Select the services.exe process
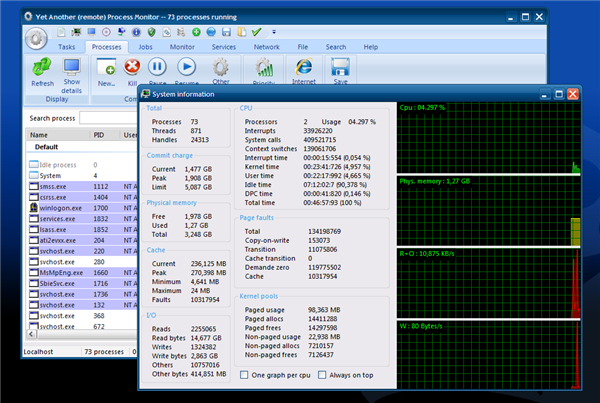This screenshot has height=403, width=600. [x=83, y=219]
